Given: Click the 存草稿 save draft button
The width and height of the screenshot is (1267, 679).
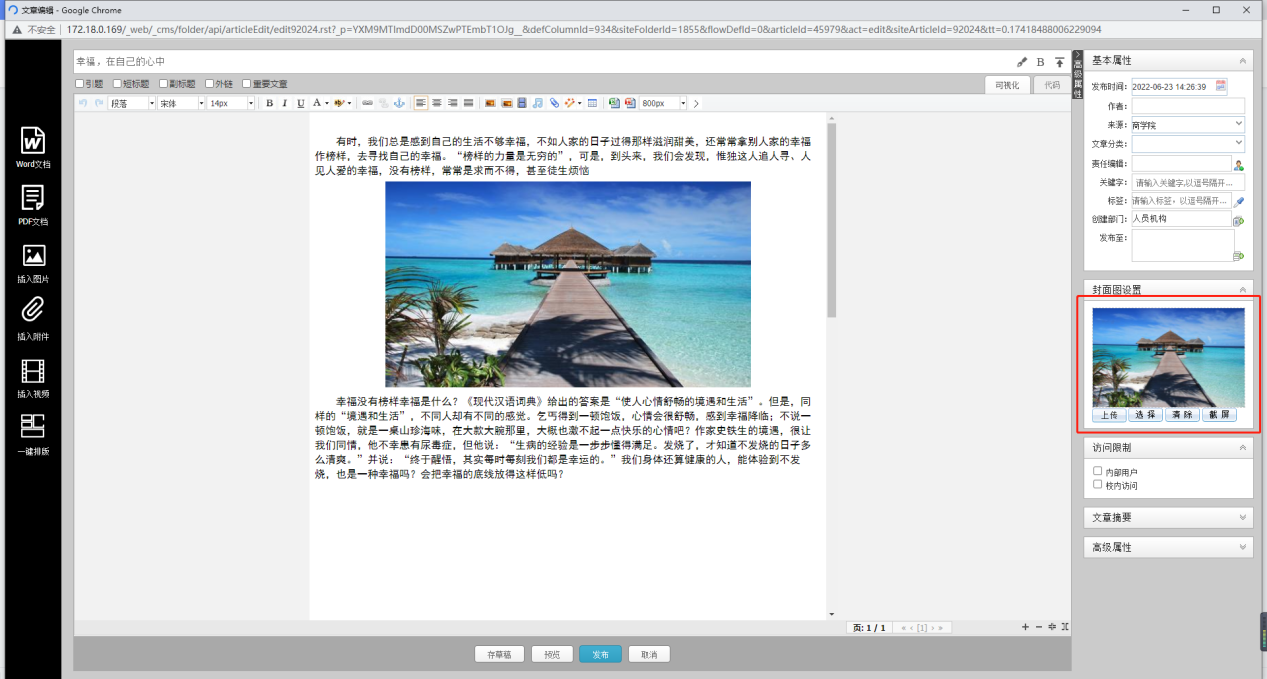Looking at the screenshot, I should 499,655.
